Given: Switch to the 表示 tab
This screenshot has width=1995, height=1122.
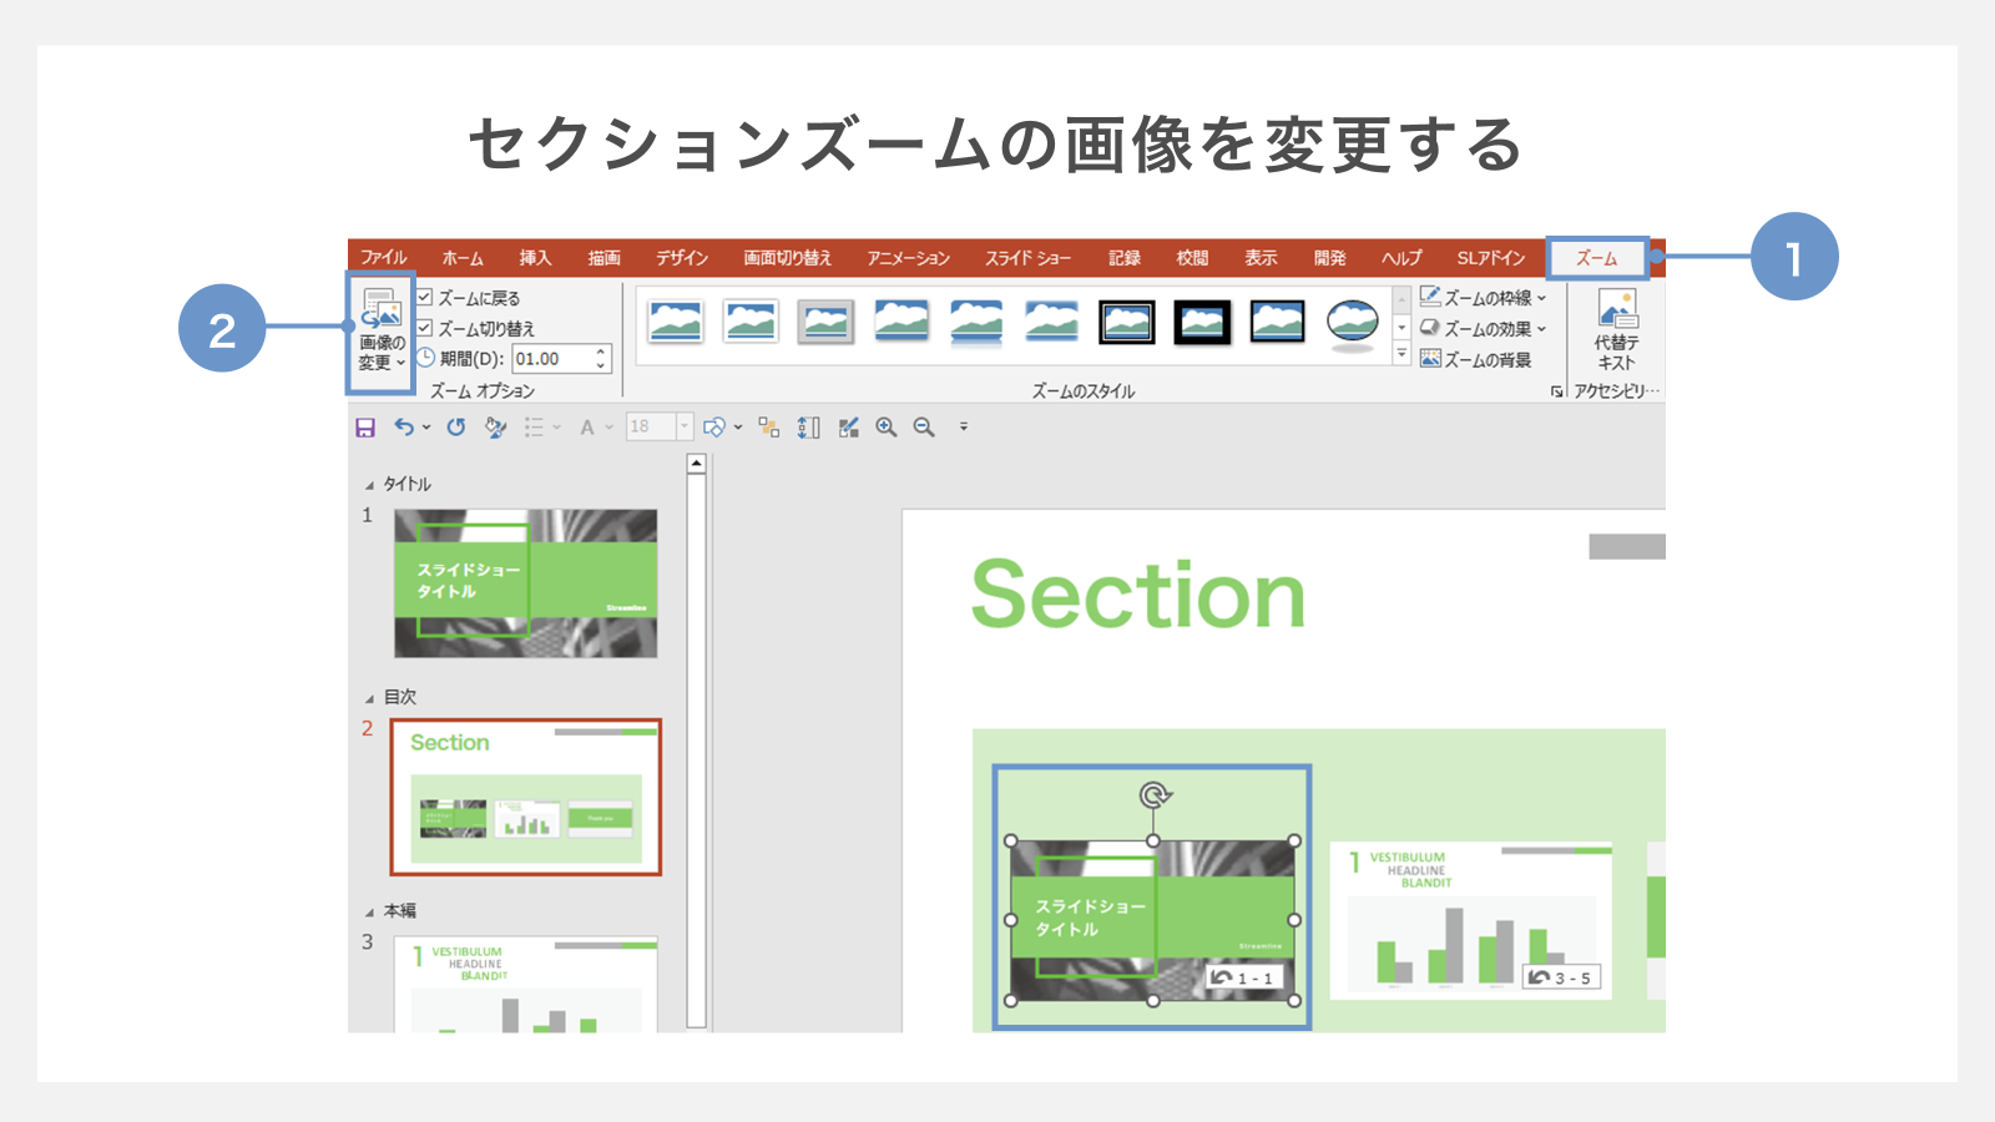Looking at the screenshot, I should pos(1260,258).
